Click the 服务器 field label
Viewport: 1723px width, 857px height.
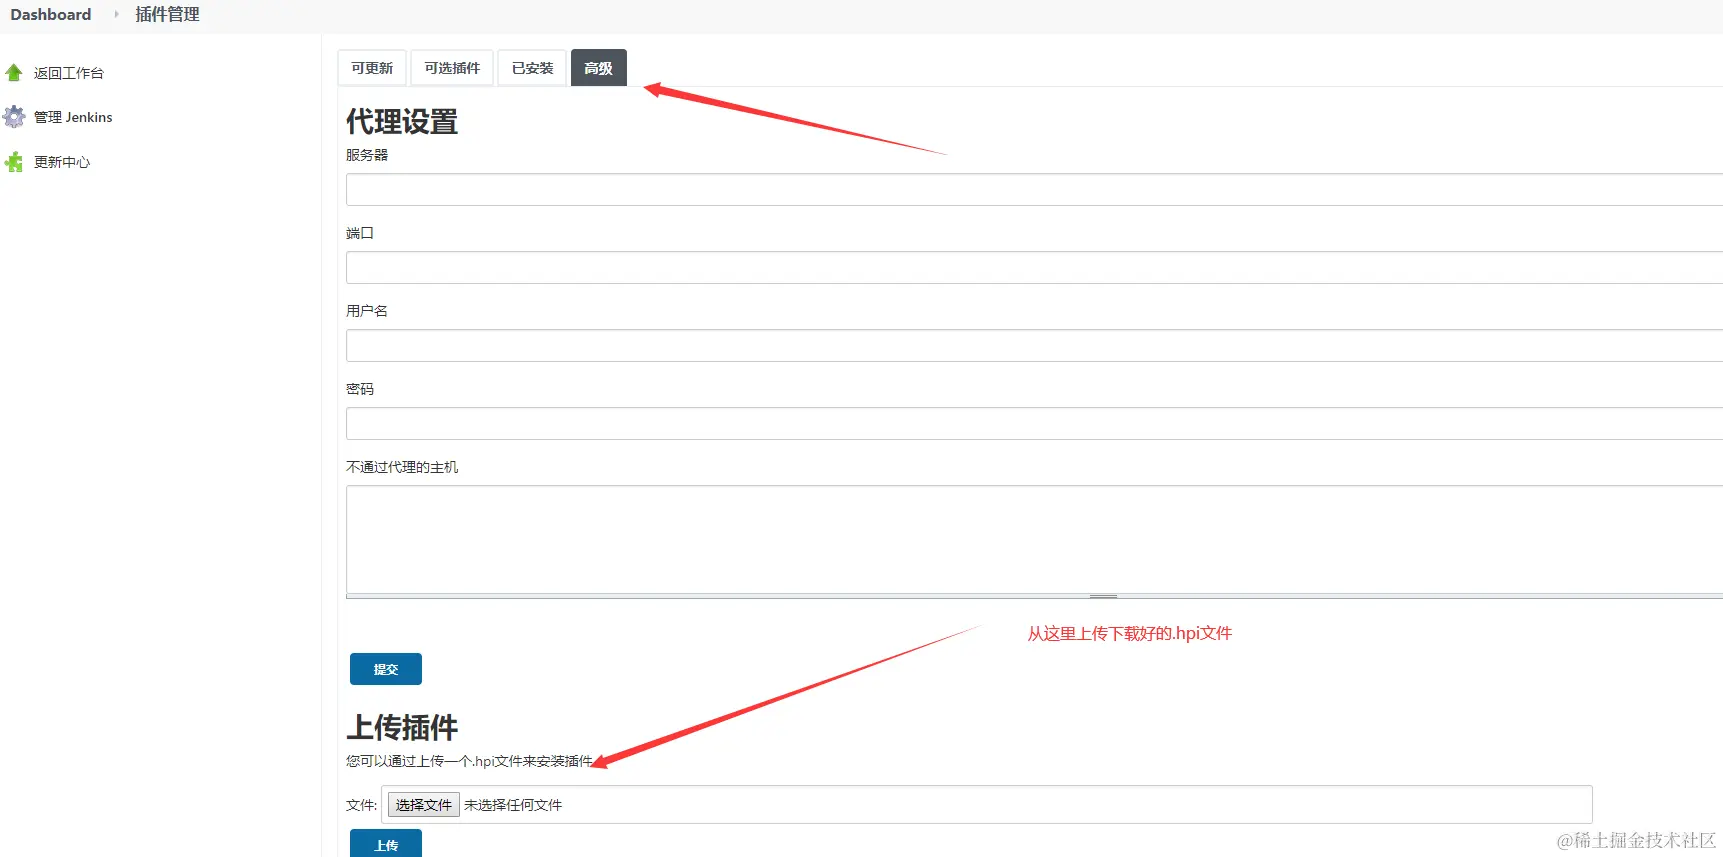pos(367,155)
